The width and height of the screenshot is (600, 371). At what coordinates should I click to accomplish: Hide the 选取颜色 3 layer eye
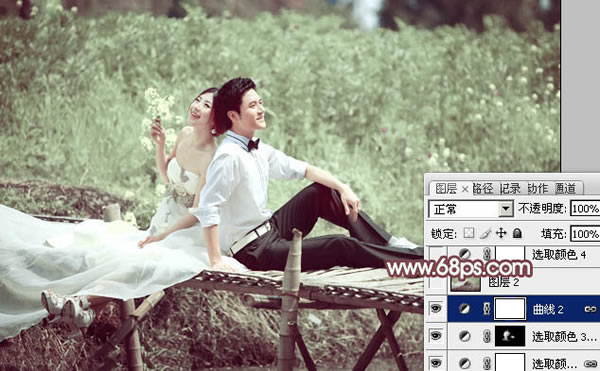tap(436, 336)
